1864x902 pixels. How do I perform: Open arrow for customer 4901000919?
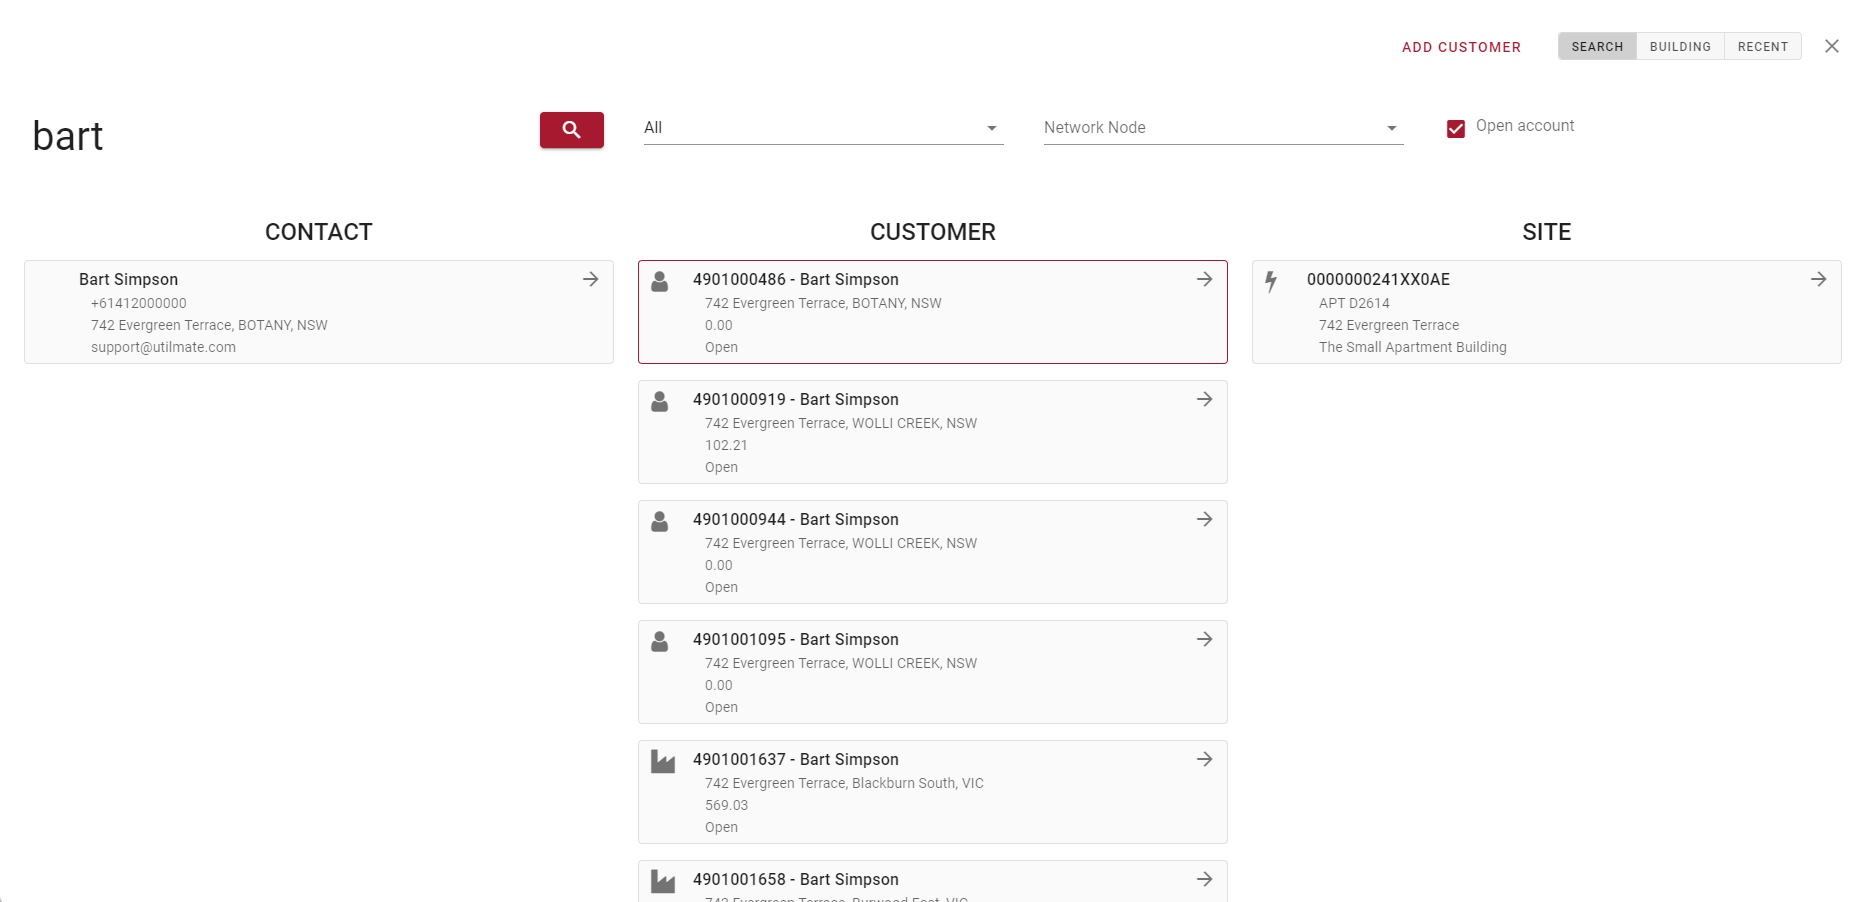tap(1205, 399)
